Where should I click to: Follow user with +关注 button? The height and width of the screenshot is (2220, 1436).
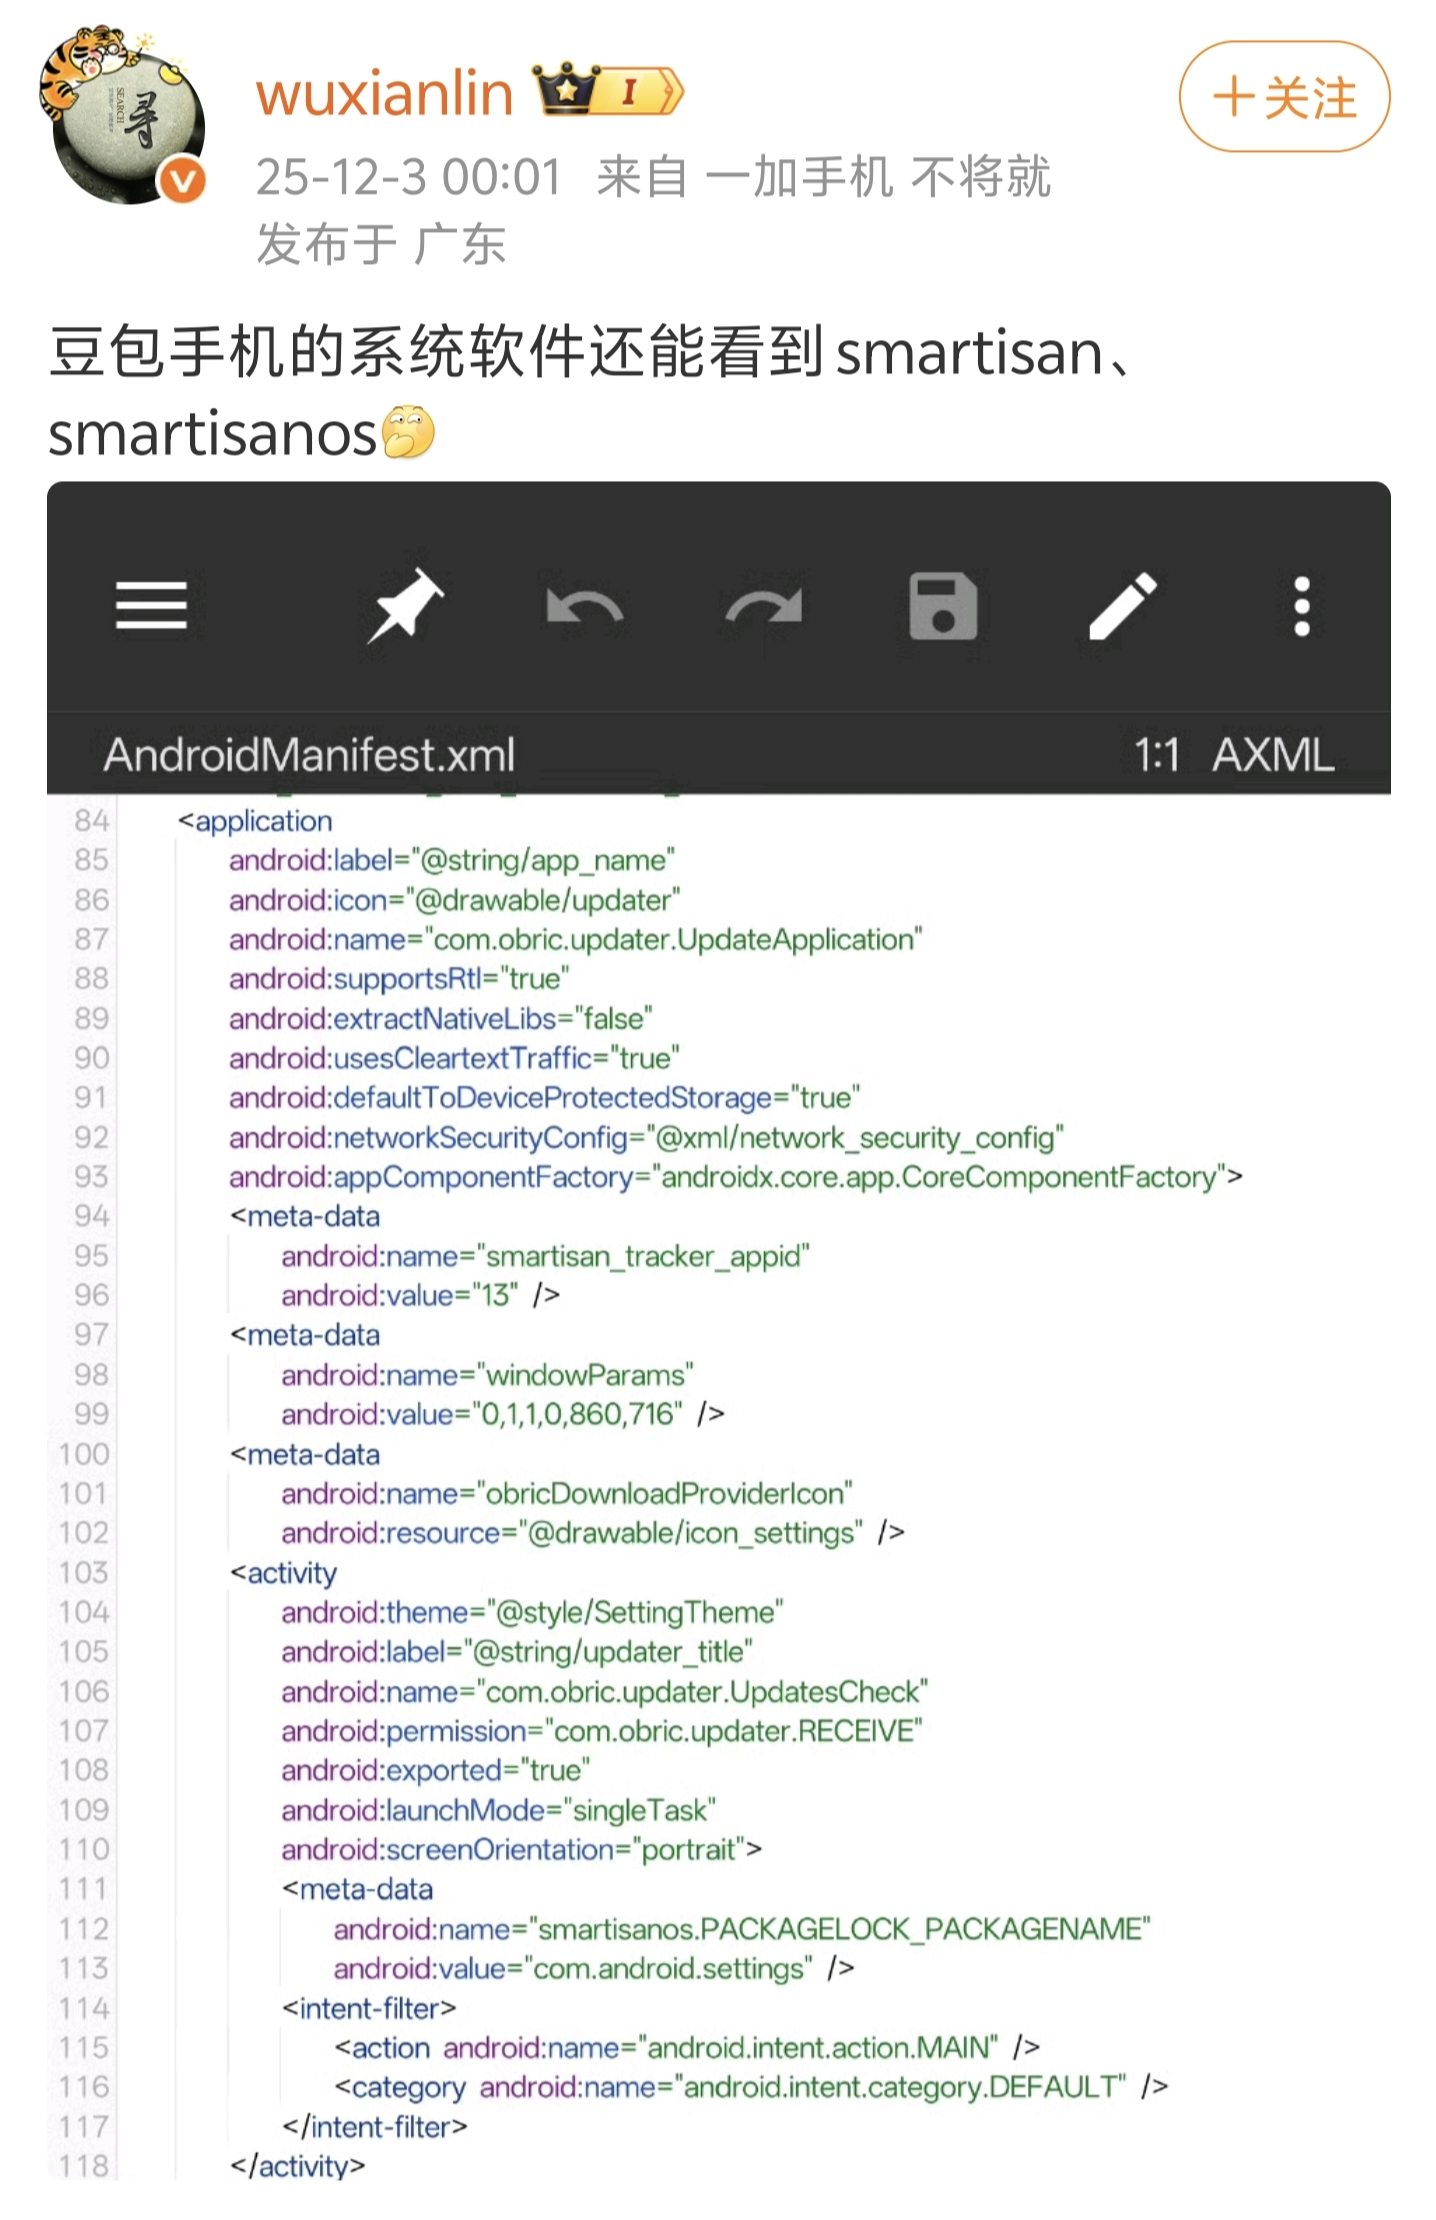(1283, 97)
